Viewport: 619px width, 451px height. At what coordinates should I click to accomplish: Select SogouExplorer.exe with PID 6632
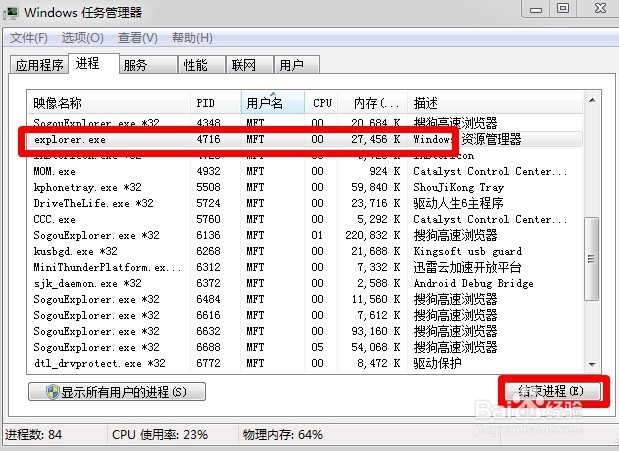pyautogui.click(x=304, y=331)
